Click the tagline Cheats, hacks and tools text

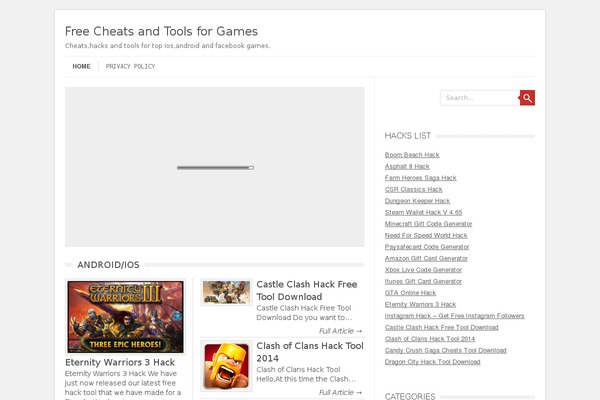coord(168,46)
